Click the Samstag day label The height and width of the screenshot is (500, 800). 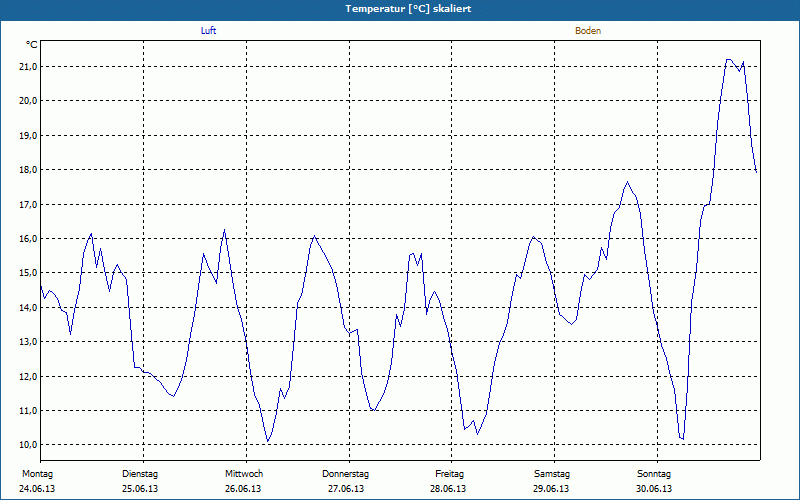[552, 474]
